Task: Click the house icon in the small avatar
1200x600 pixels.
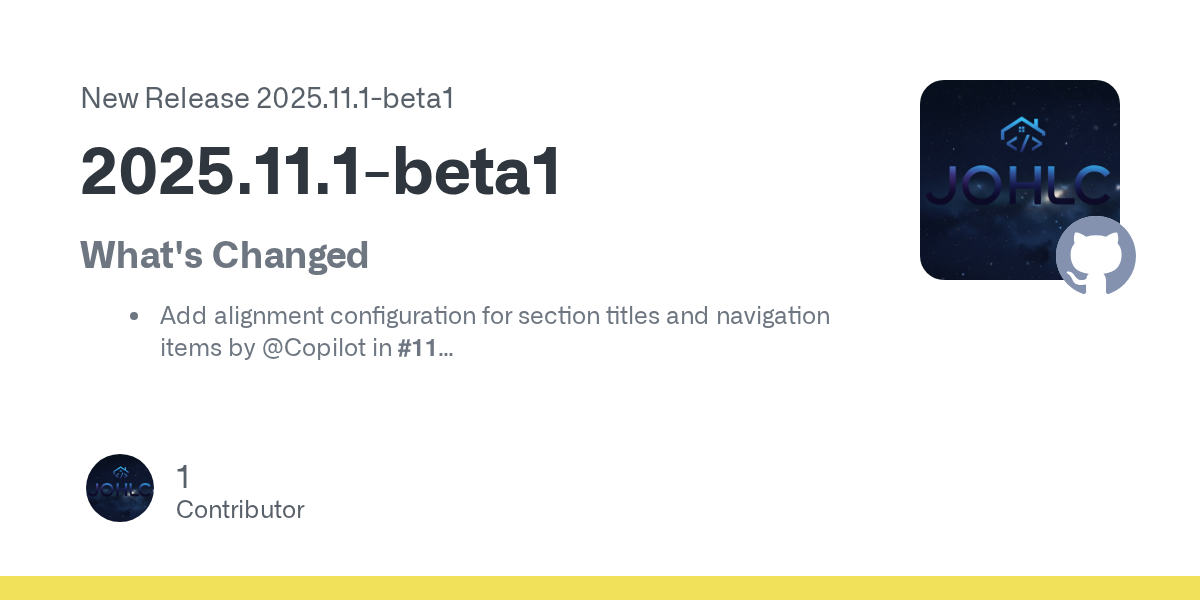Action: coord(120,472)
